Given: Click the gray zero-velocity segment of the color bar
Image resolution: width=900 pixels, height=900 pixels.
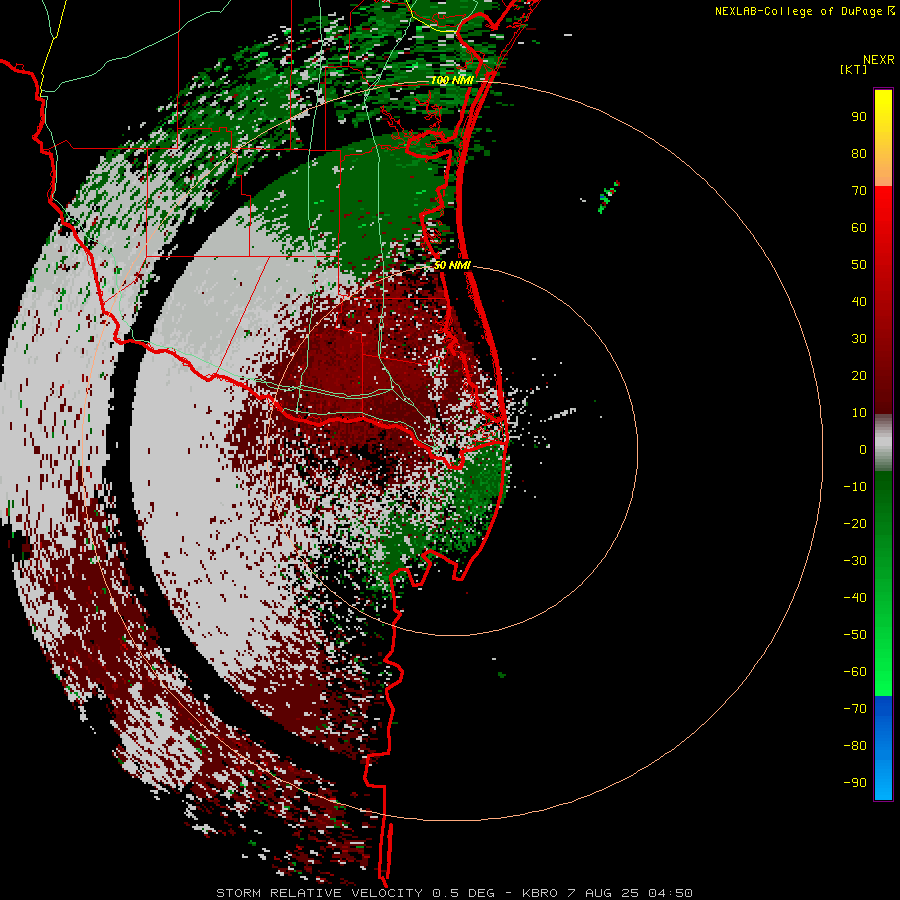Looking at the screenshot, I should point(883,443).
